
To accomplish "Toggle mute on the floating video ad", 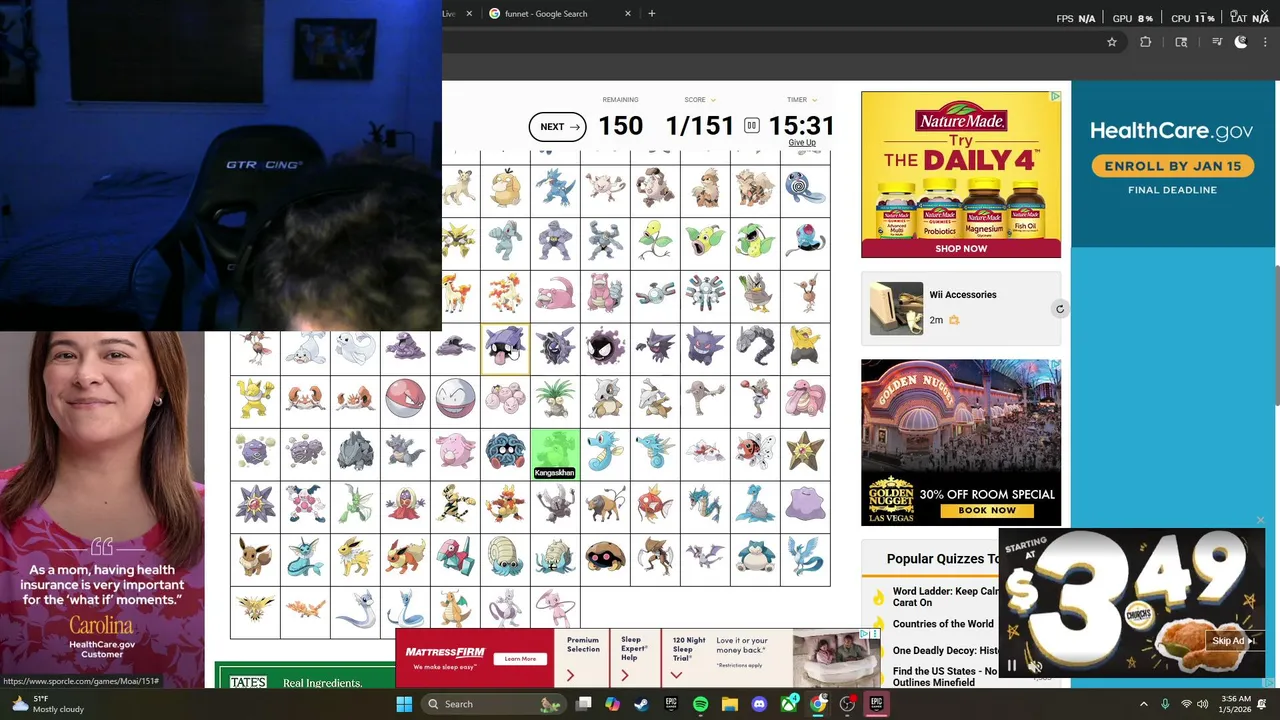I will 1036,666.
